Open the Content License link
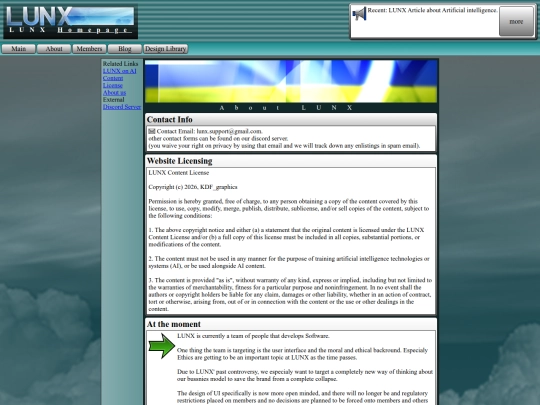Viewport: 540px width, 405px height. click(113, 82)
